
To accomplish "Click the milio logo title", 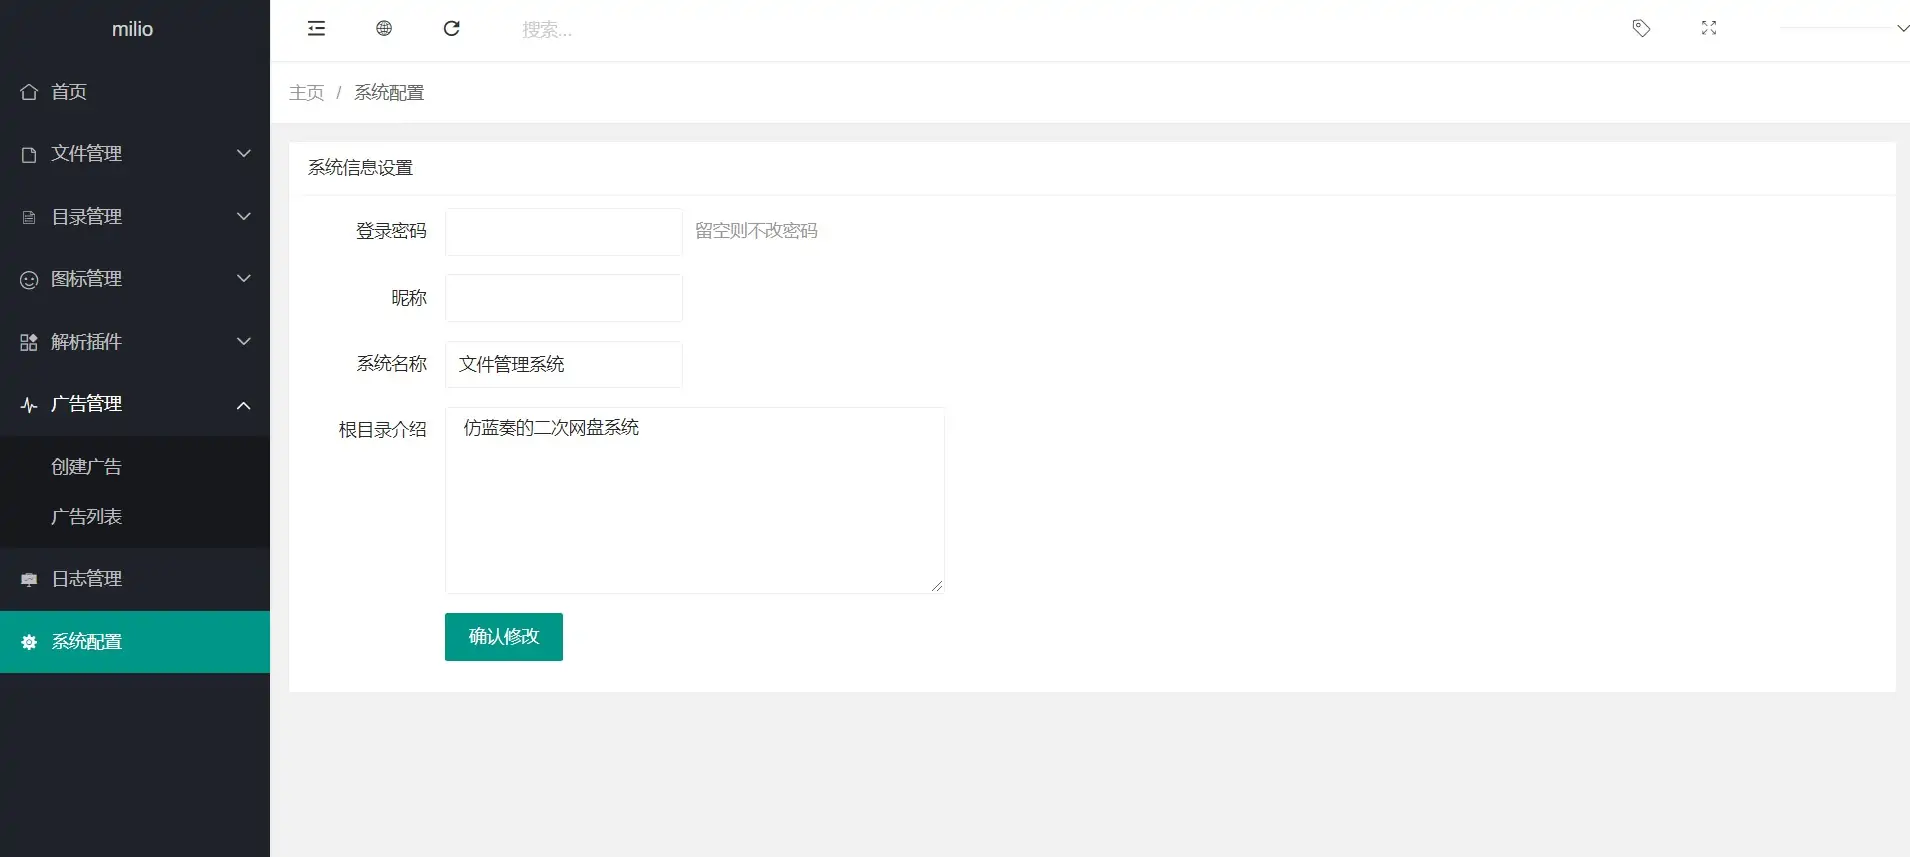I will [132, 30].
